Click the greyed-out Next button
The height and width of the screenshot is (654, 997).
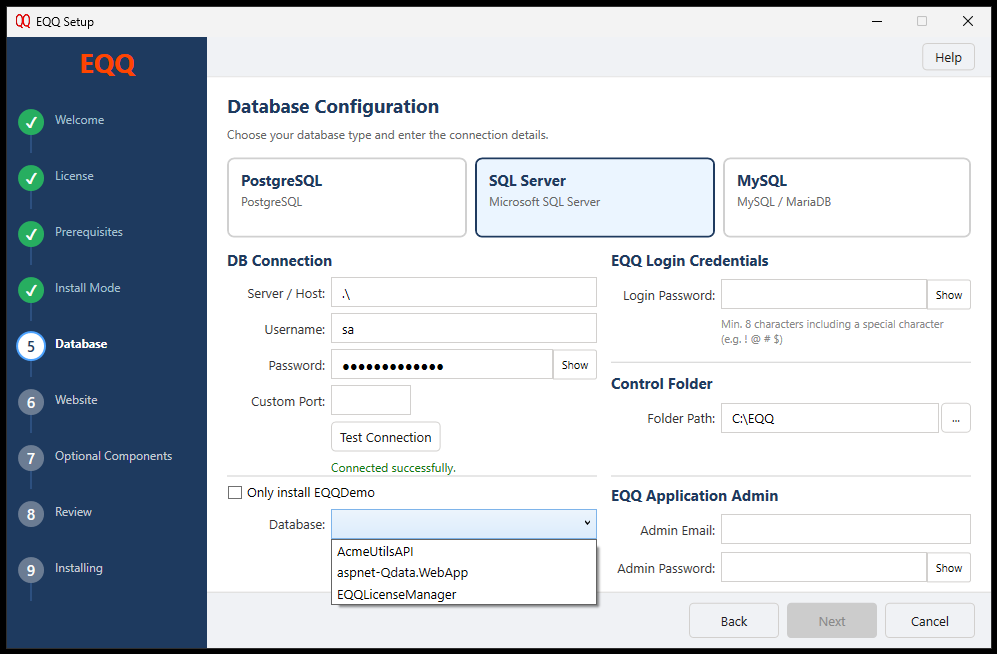pyautogui.click(x=832, y=621)
